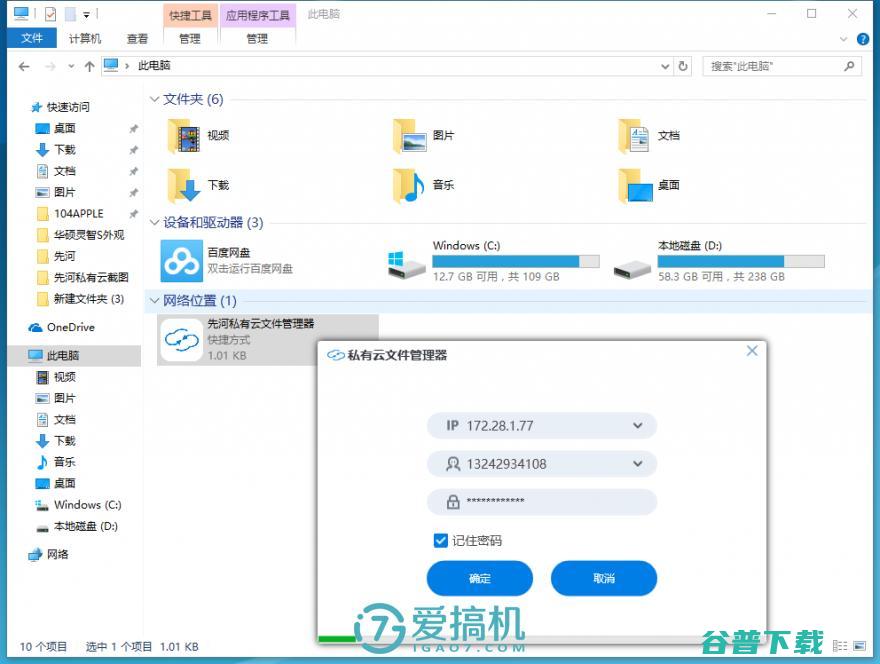Go up one level with up arrow
Image resolution: width=880 pixels, height=664 pixels.
tap(89, 66)
